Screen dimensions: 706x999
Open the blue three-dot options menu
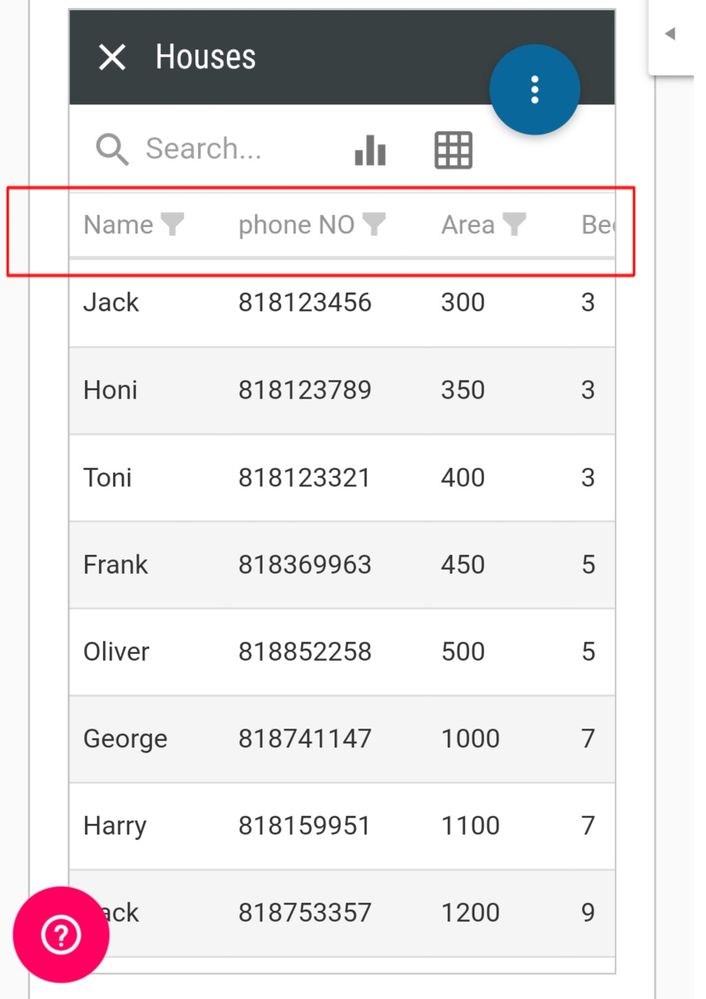click(535, 90)
